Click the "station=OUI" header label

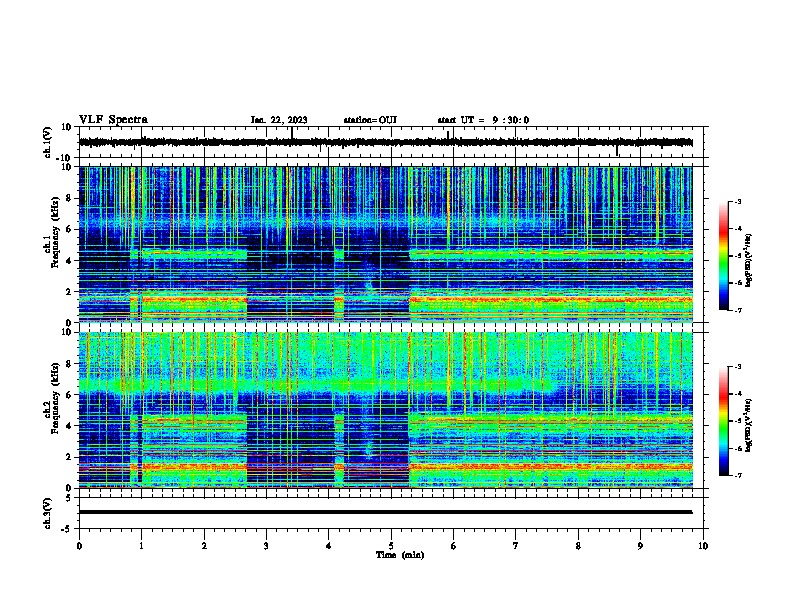pyautogui.click(x=370, y=120)
